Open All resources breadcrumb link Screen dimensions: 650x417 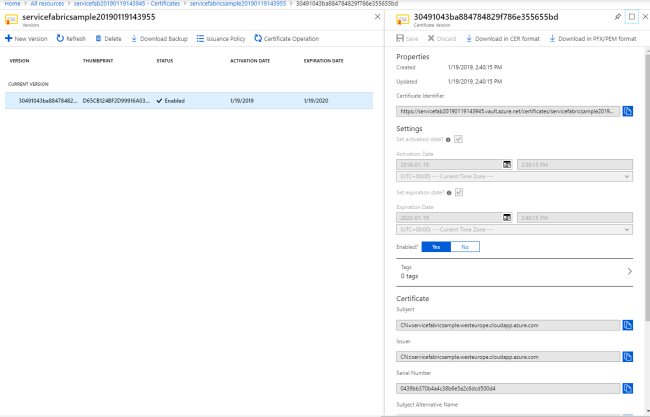pyautogui.click(x=47, y=3)
